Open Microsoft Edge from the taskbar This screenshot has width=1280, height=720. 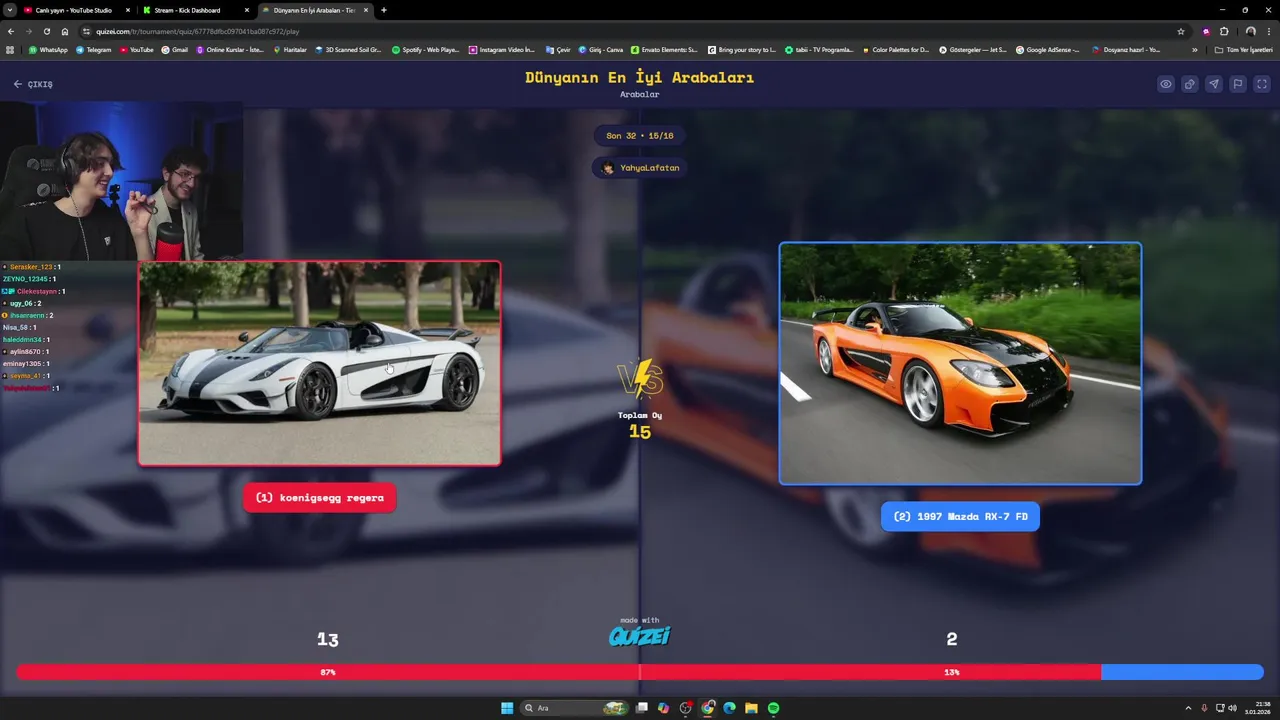tap(729, 708)
